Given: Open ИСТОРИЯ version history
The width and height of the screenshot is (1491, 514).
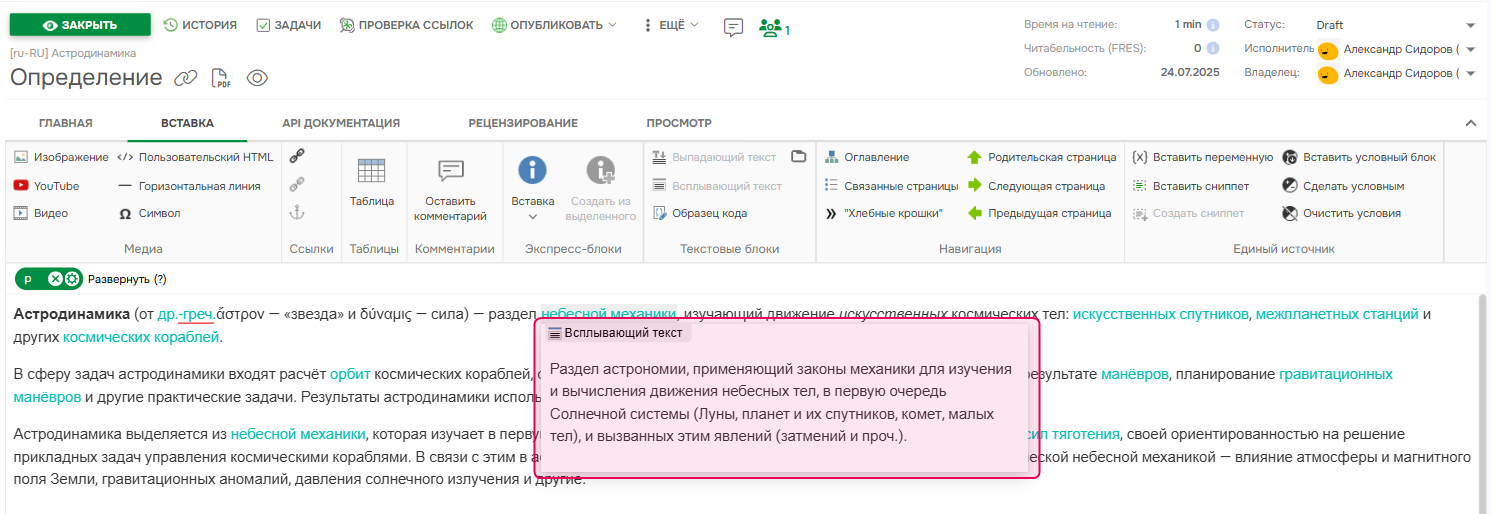Looking at the screenshot, I should pyautogui.click(x=200, y=25).
